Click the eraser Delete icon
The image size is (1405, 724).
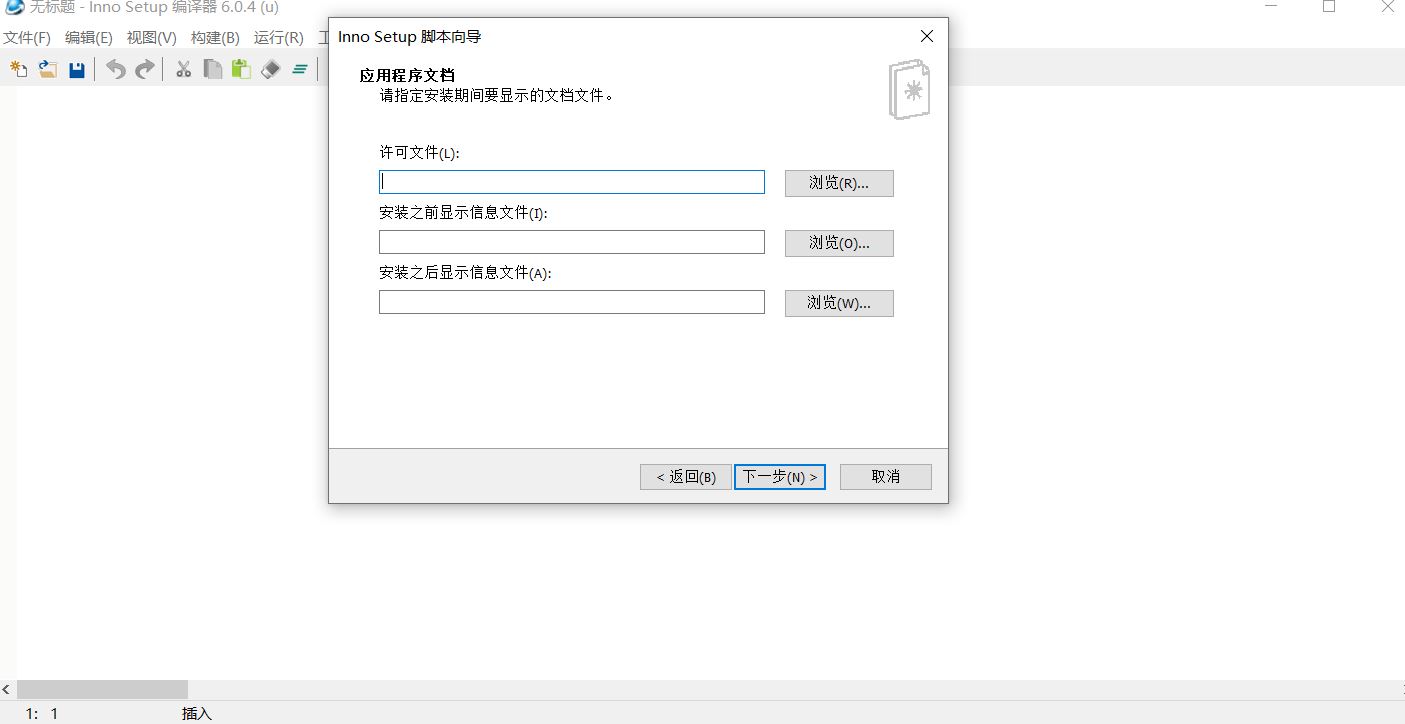[270, 69]
